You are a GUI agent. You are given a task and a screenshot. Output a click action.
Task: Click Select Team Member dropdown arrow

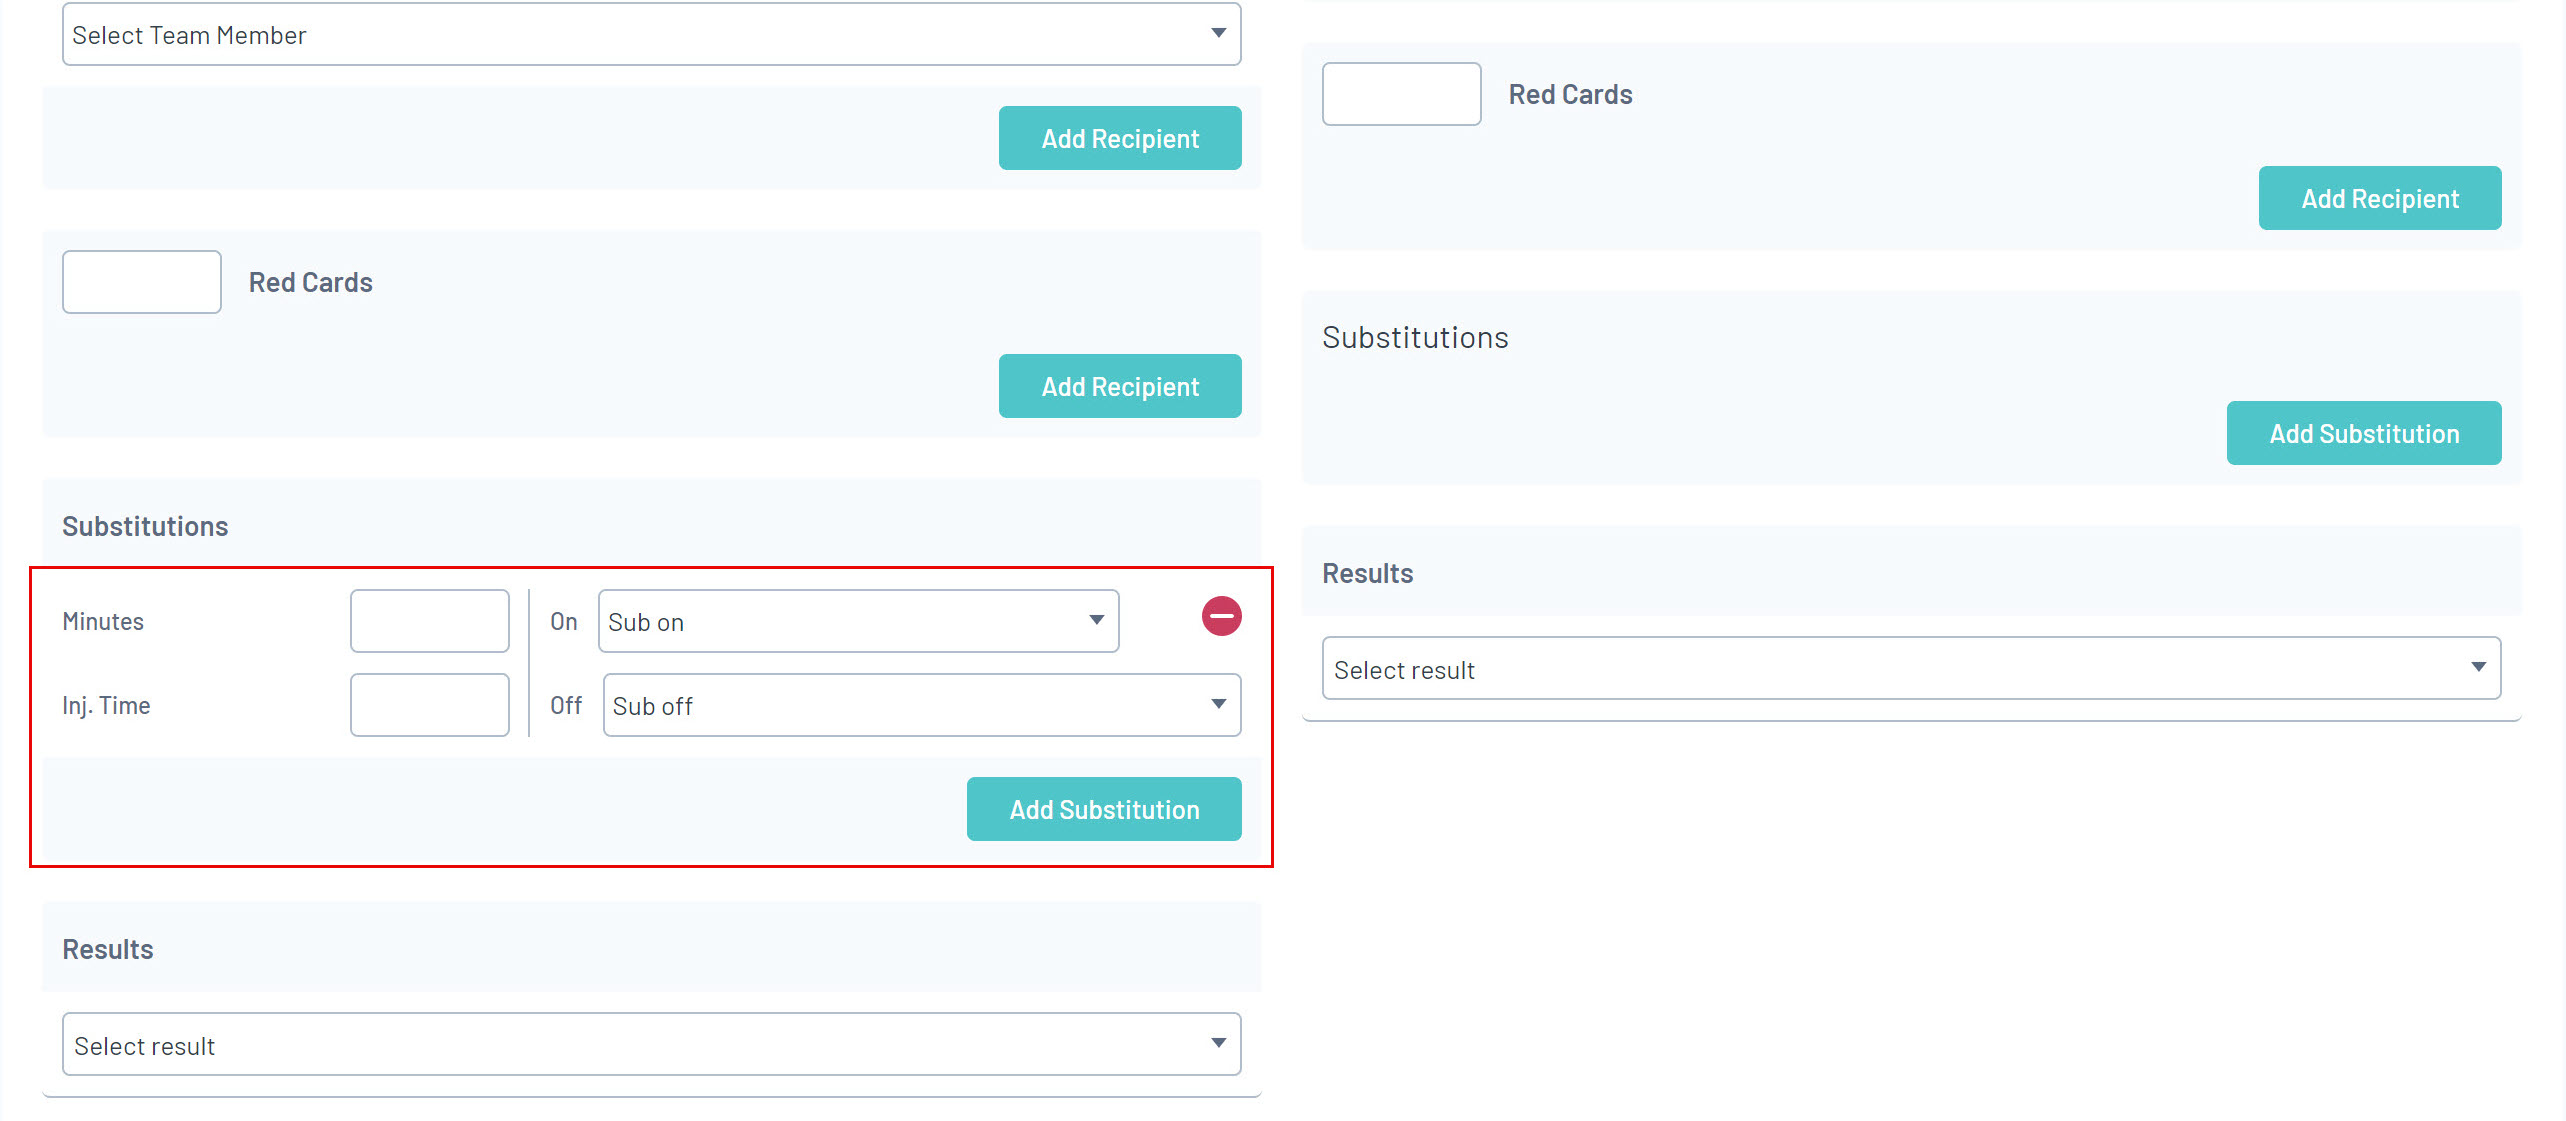[x=1218, y=33]
